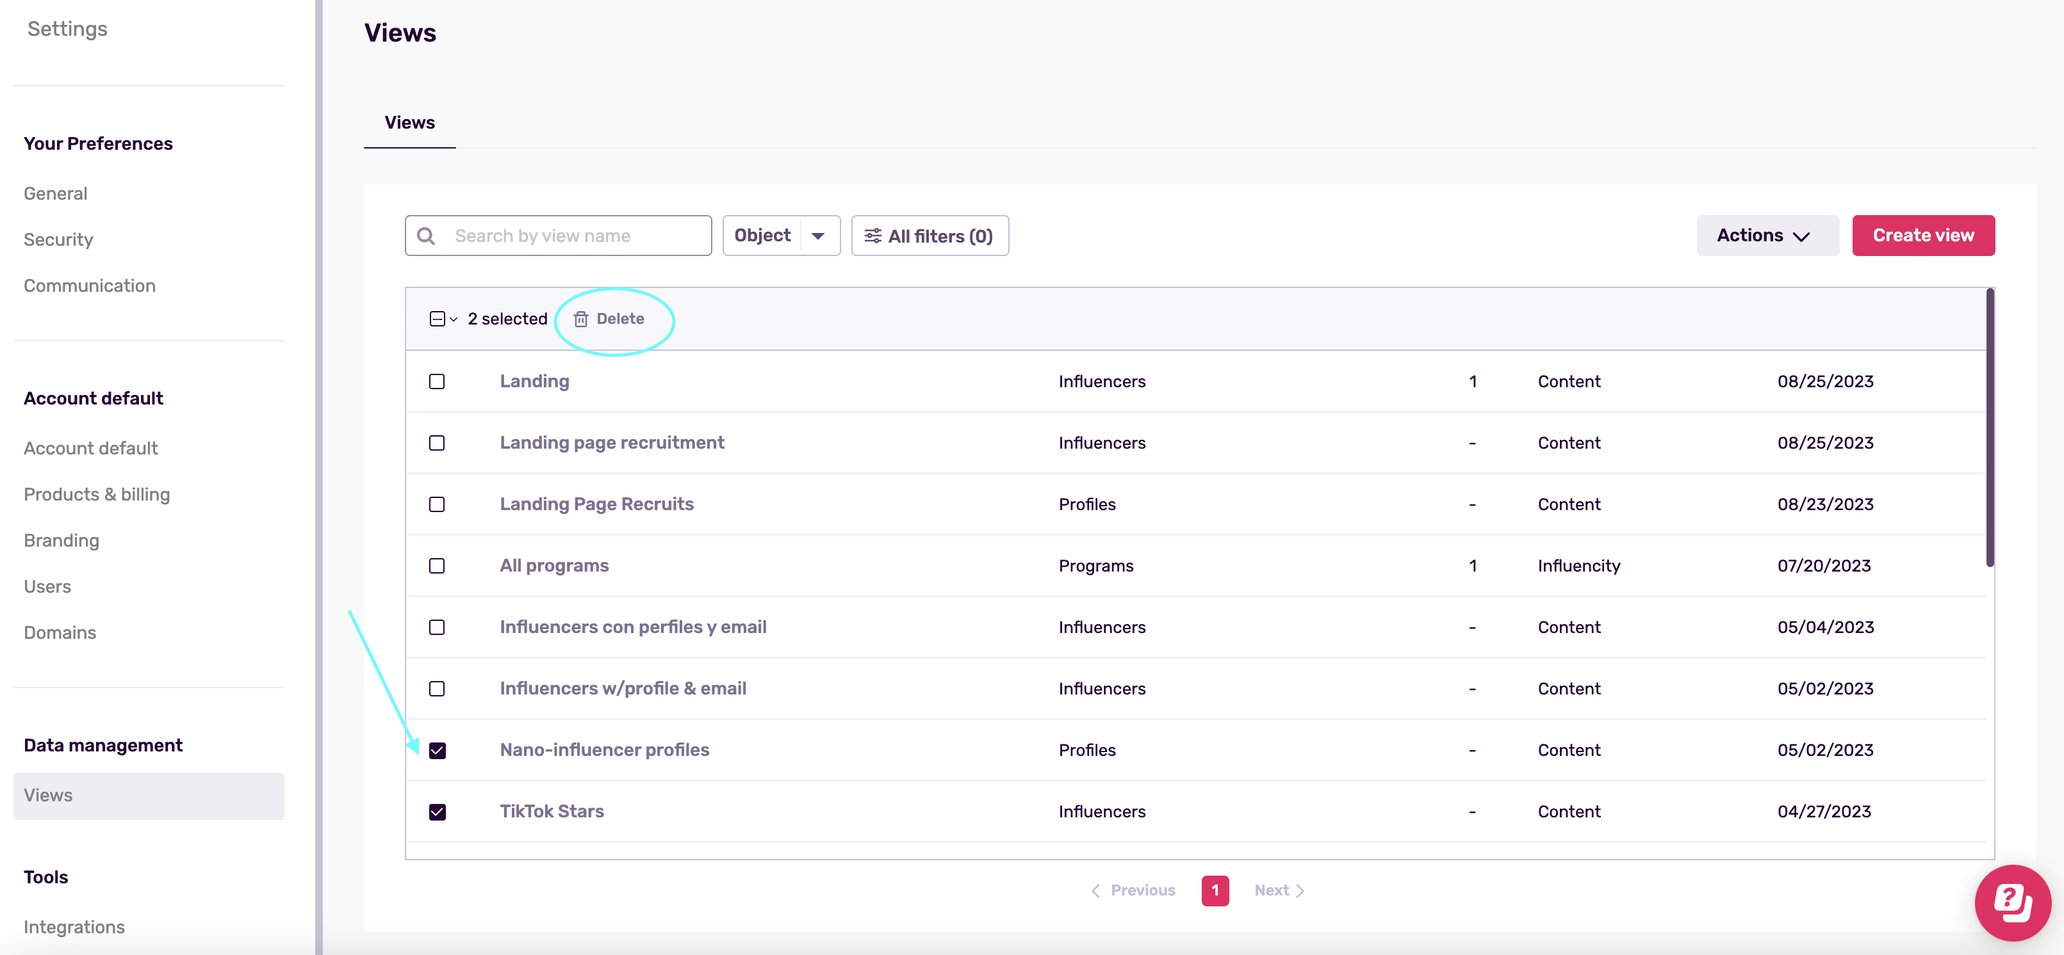Open Domains settings
The height and width of the screenshot is (955, 2064).
[x=60, y=633]
